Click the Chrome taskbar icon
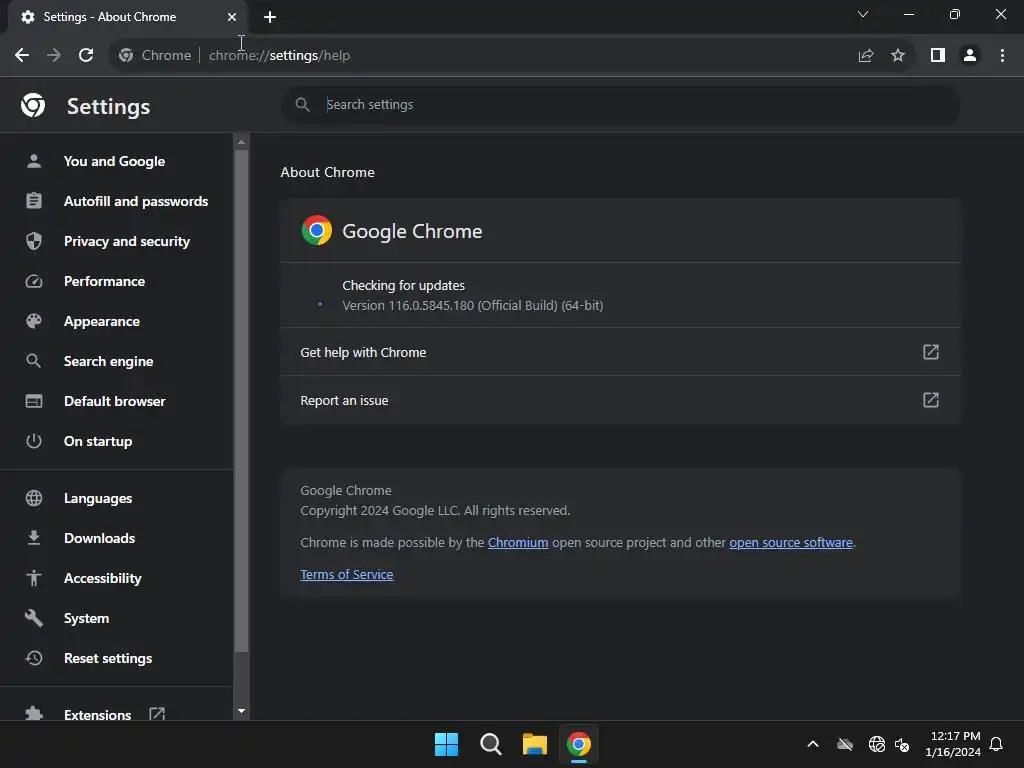 (x=579, y=744)
